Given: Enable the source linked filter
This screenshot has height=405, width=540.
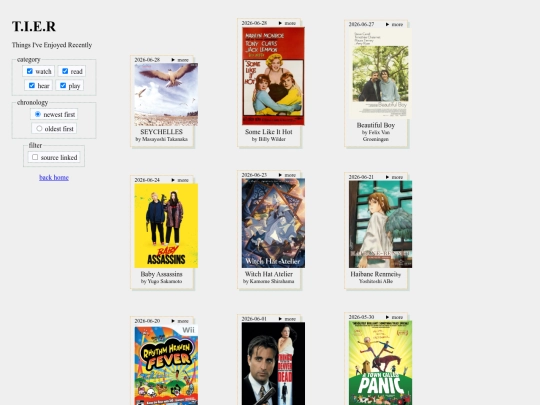Looking at the screenshot, I should click(x=35, y=157).
